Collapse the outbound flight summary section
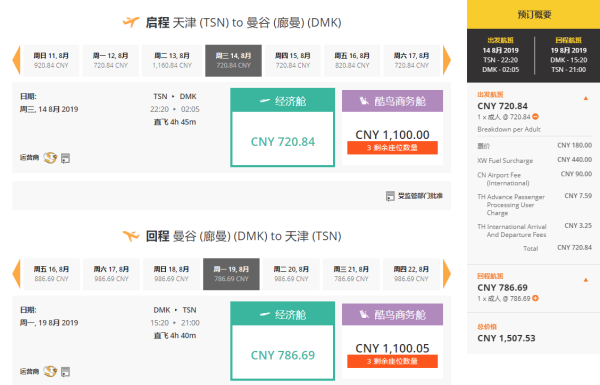 [585, 98]
